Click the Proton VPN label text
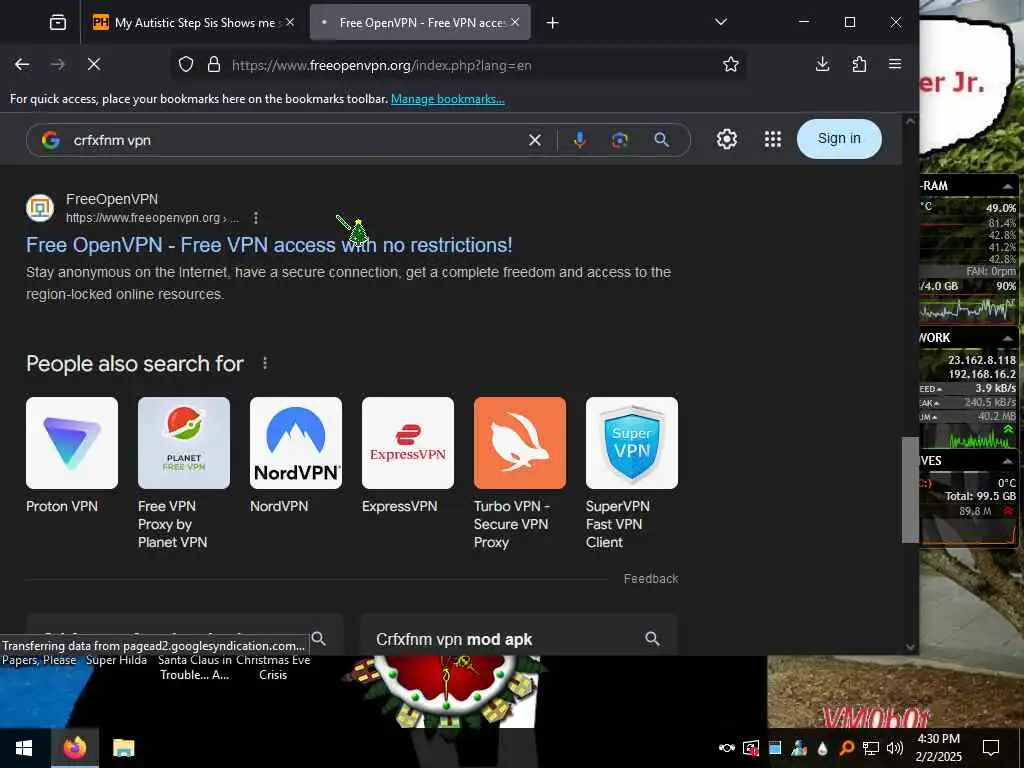 (61, 506)
